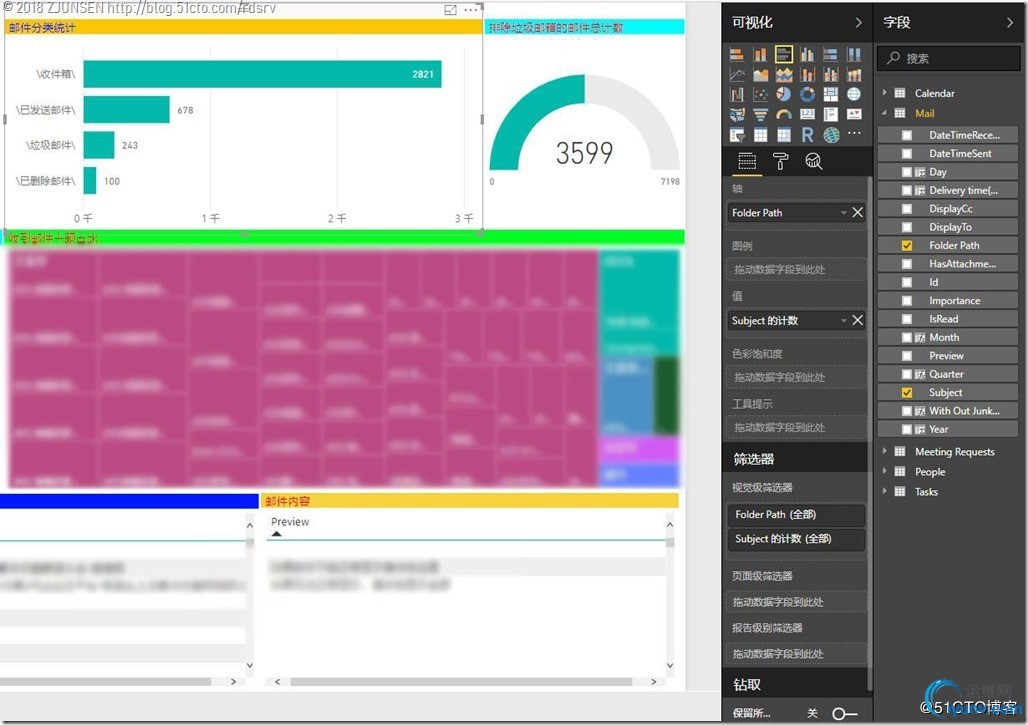The image size is (1028, 725).
Task: Select the line chart visual
Action: click(737, 75)
